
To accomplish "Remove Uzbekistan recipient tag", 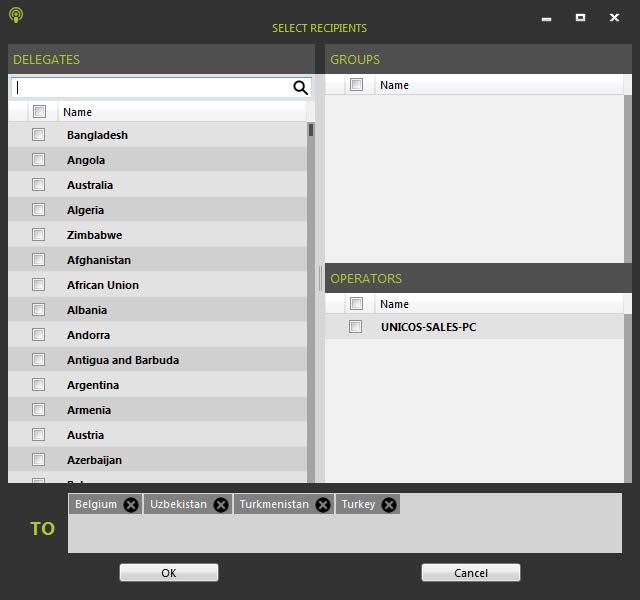I will point(220,505).
